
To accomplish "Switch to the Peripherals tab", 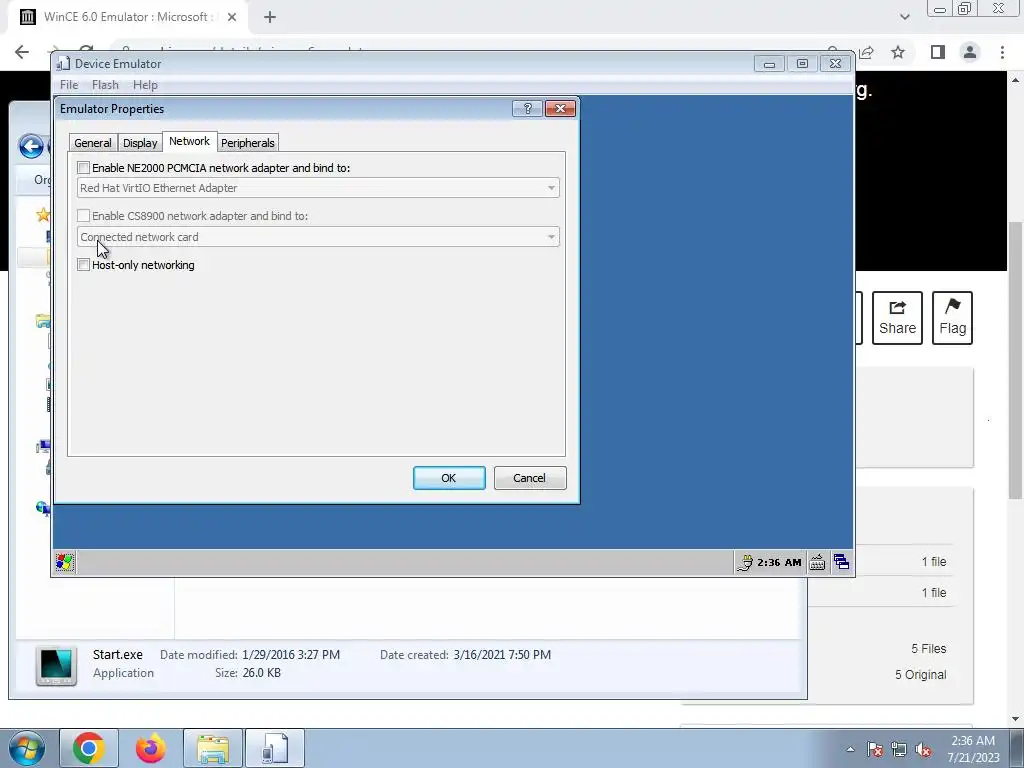I will pos(248,143).
